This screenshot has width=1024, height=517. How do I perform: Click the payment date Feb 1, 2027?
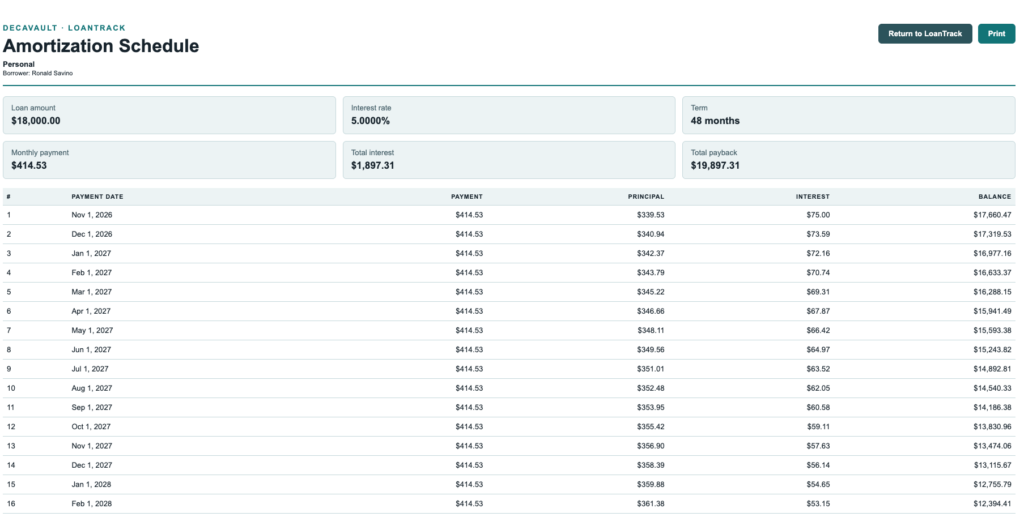(91, 272)
